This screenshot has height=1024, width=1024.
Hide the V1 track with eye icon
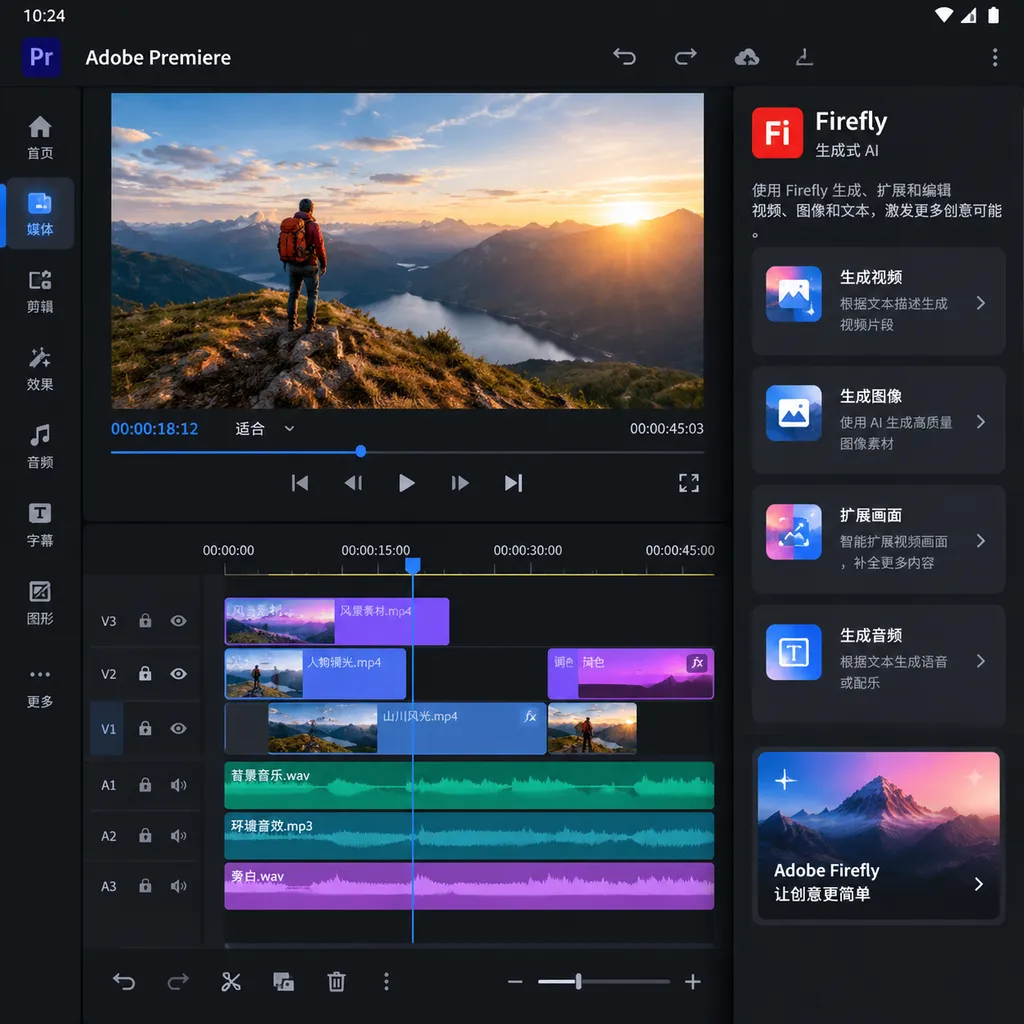point(178,728)
